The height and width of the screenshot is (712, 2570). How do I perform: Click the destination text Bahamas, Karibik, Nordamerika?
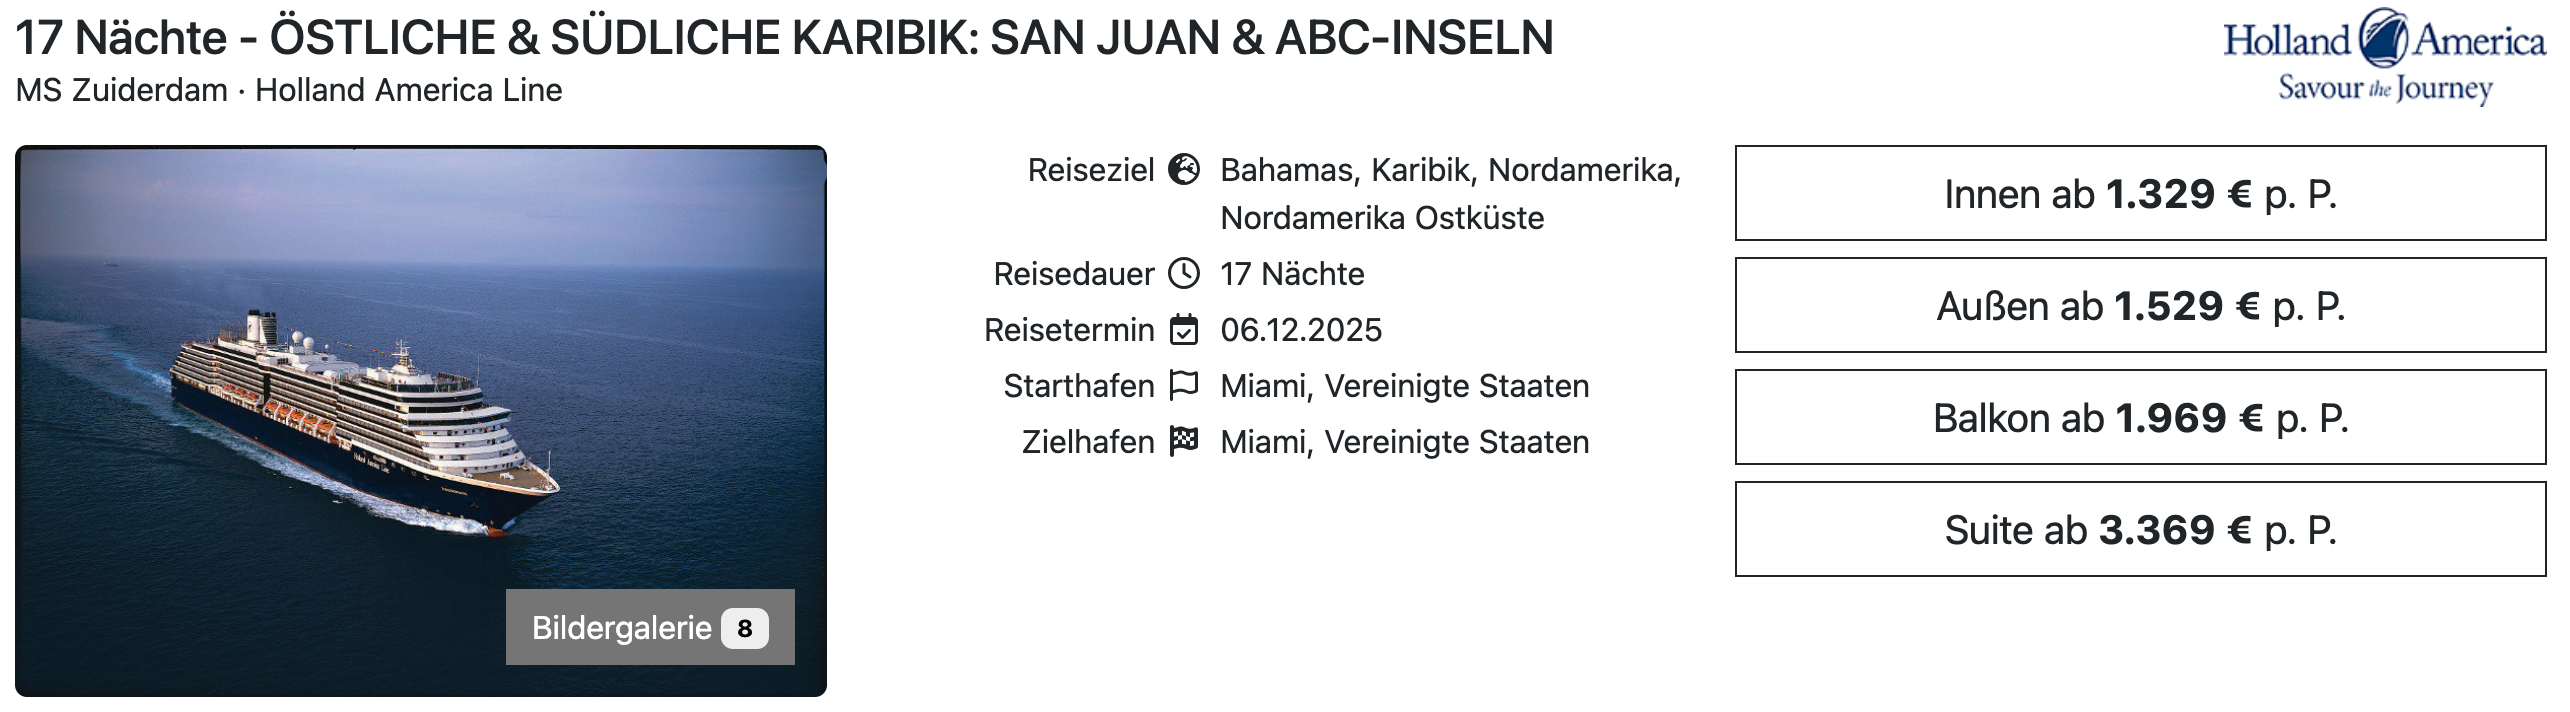point(1450,171)
